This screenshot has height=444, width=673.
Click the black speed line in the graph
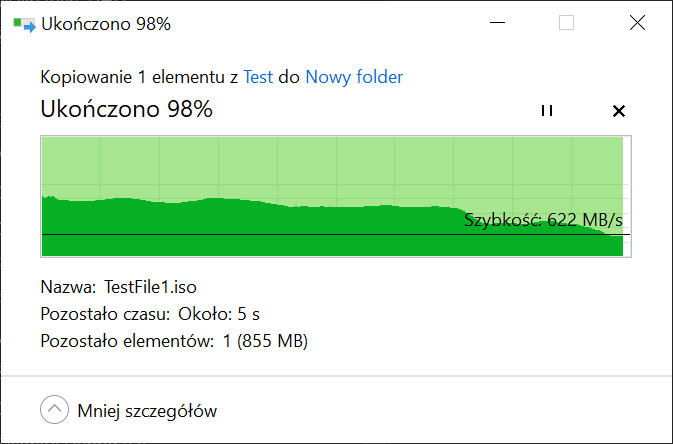pyautogui.click(x=336, y=234)
